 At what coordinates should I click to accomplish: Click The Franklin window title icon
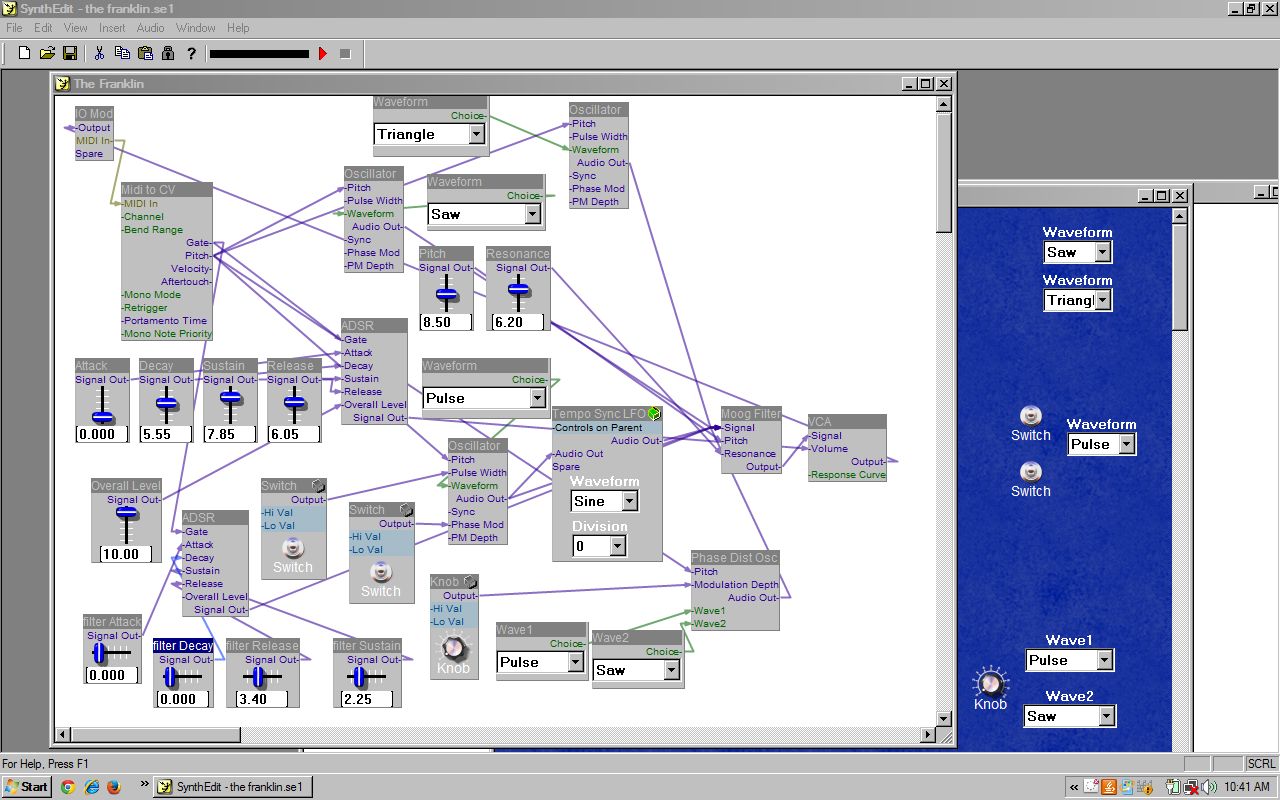pyautogui.click(x=62, y=84)
